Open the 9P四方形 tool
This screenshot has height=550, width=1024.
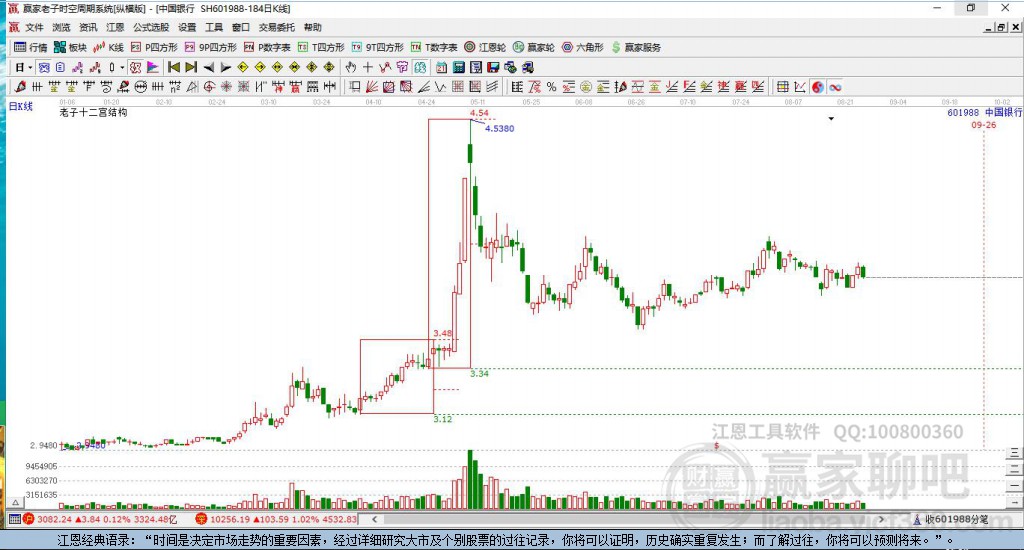tap(211, 47)
